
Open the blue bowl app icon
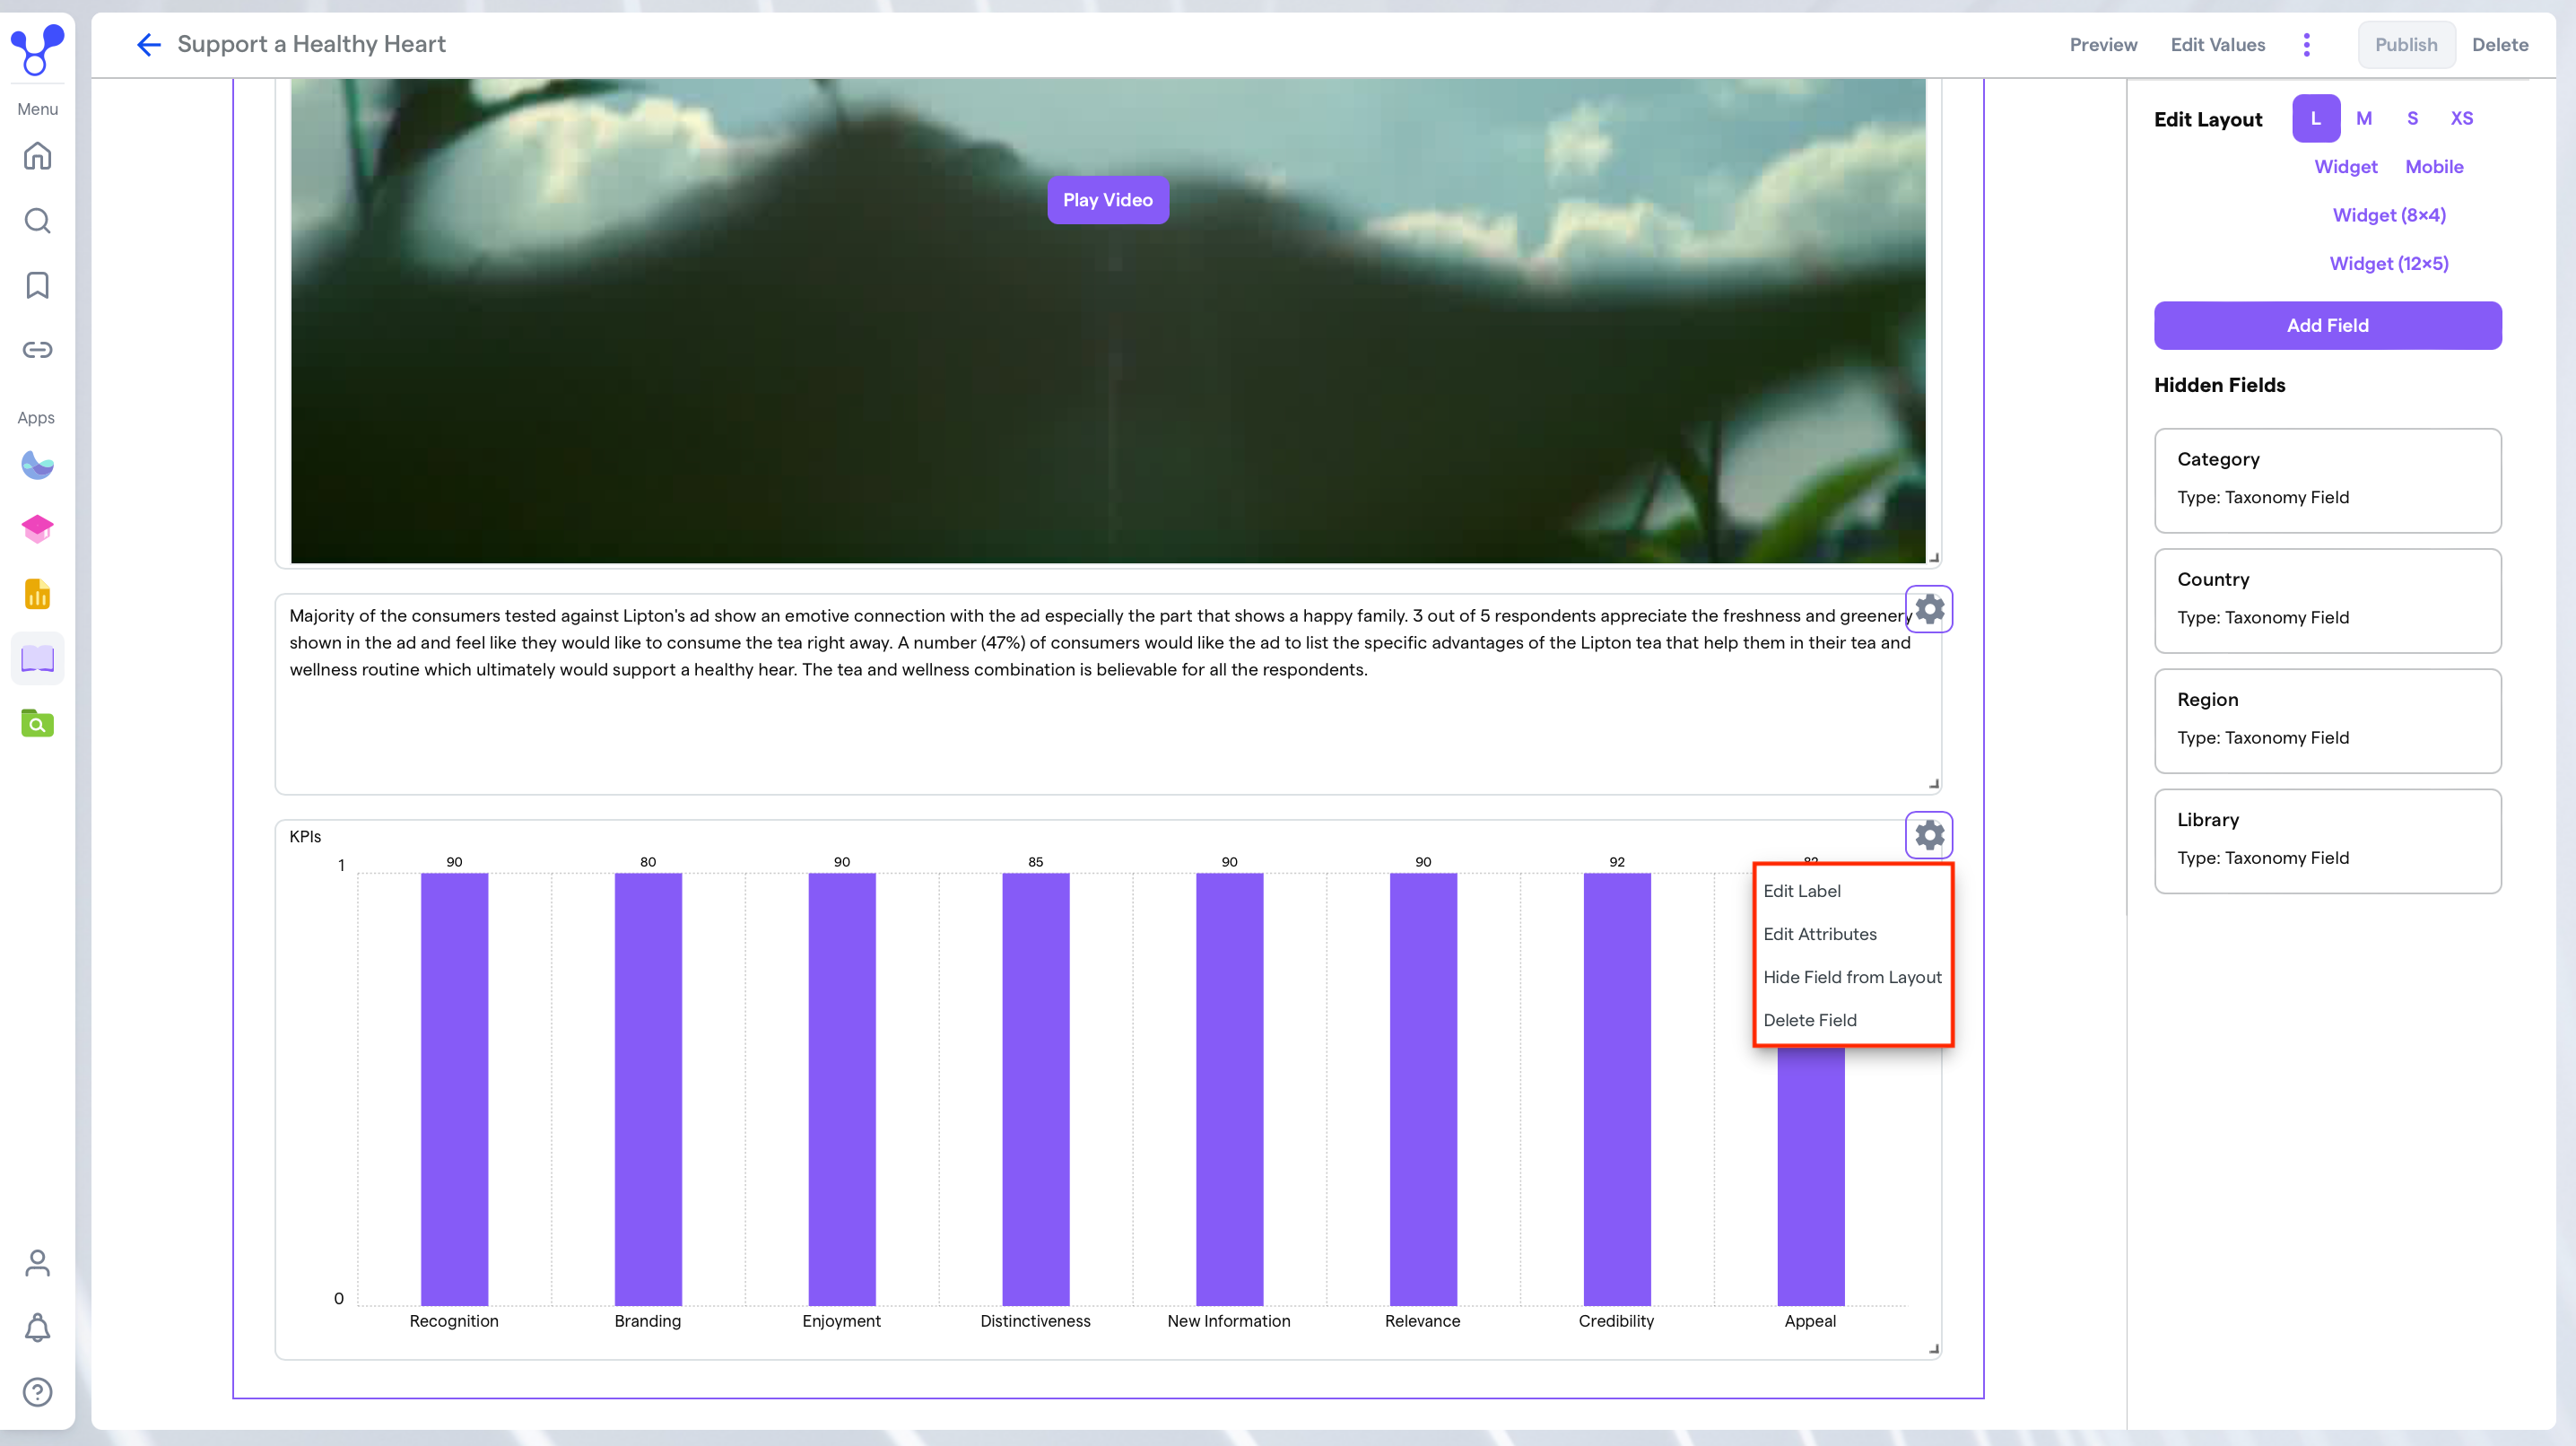[37, 465]
